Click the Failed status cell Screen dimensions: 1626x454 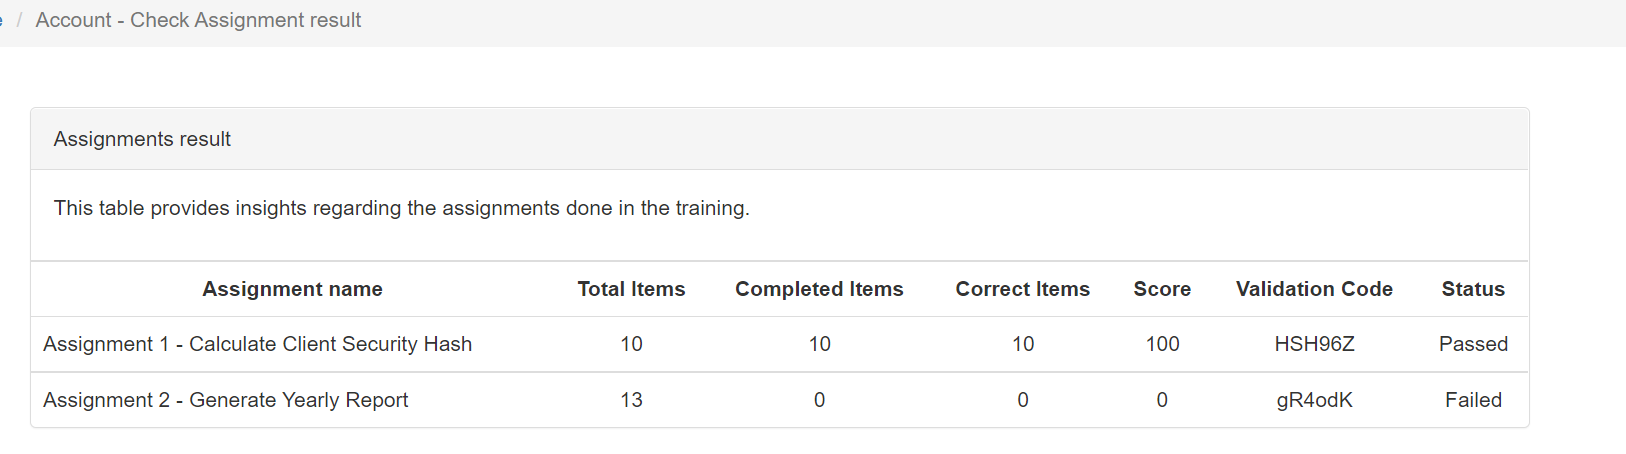(1473, 400)
